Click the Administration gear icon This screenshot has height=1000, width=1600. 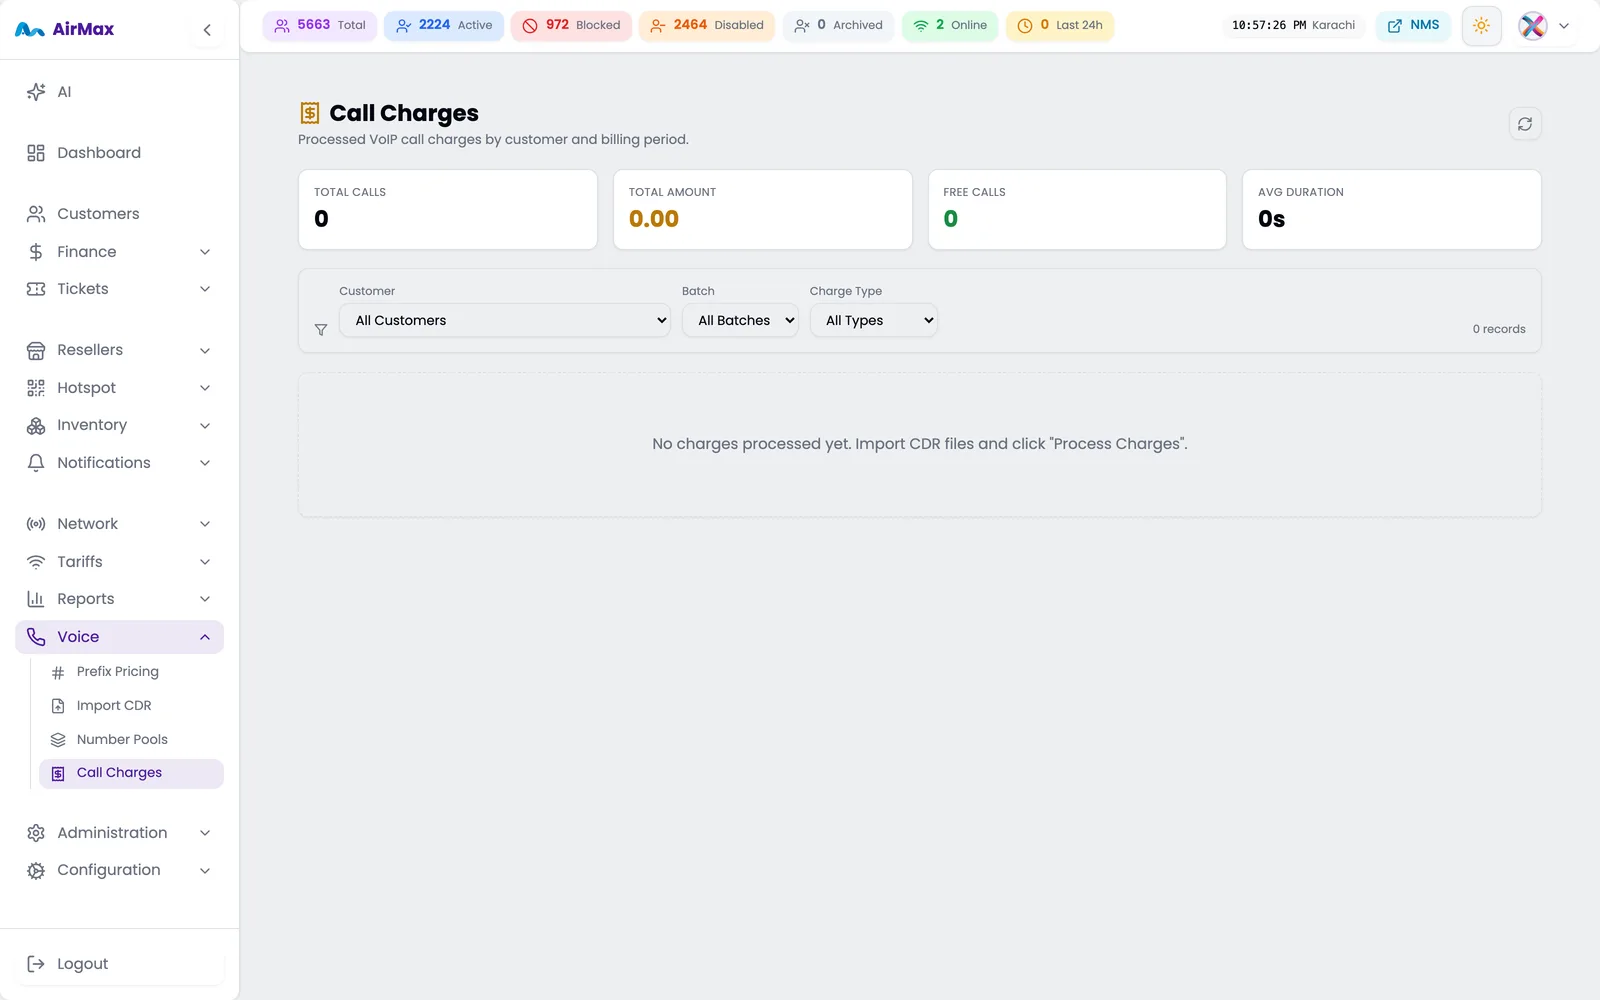[36, 833]
